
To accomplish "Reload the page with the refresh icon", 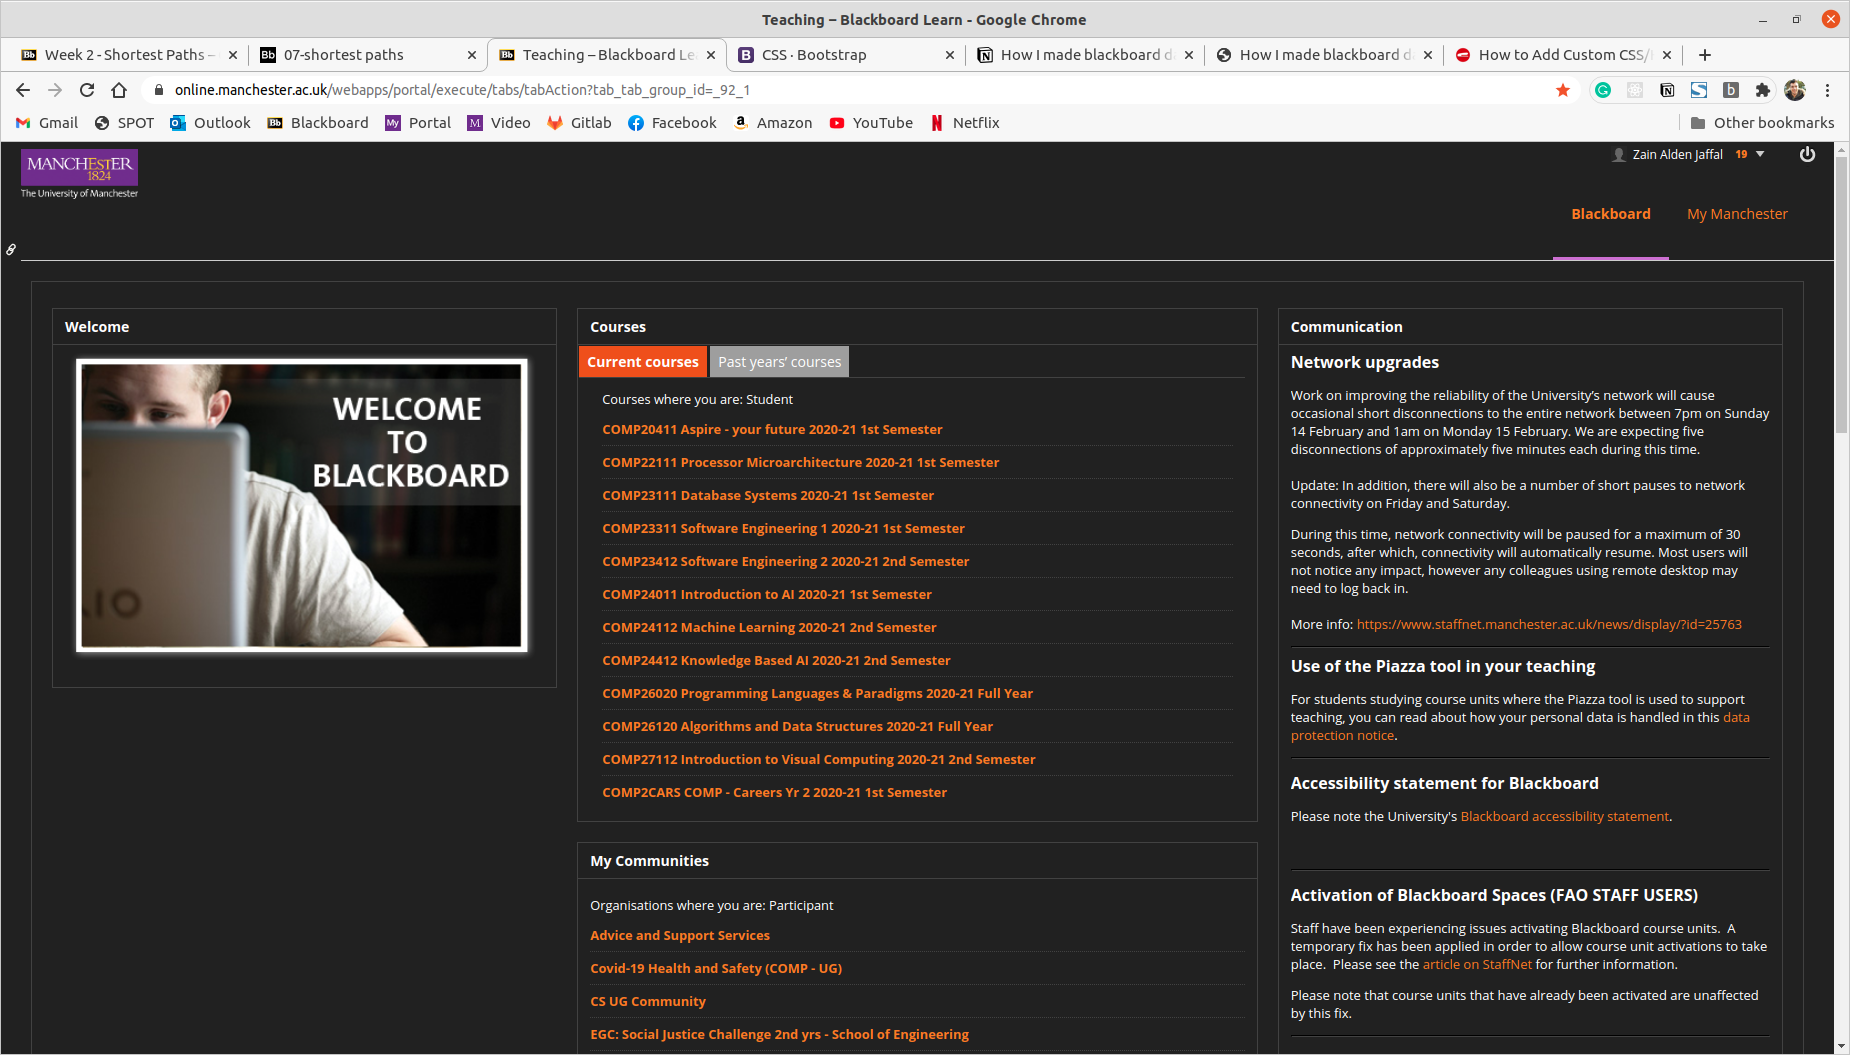I will click(87, 90).
